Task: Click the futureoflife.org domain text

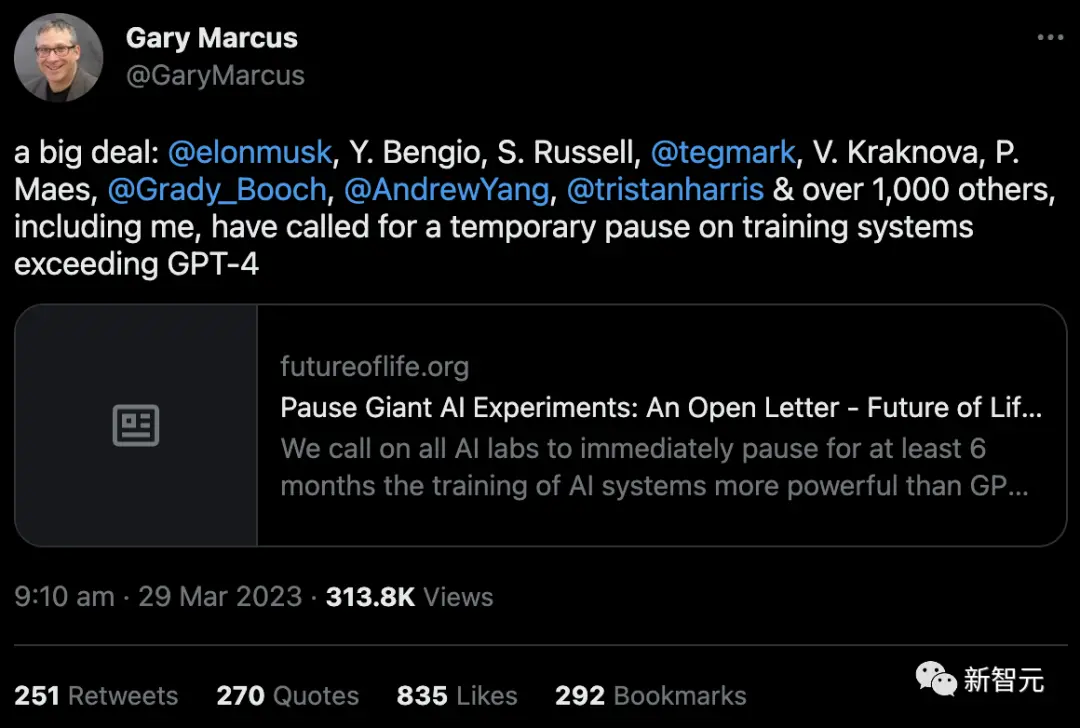Action: [374, 367]
